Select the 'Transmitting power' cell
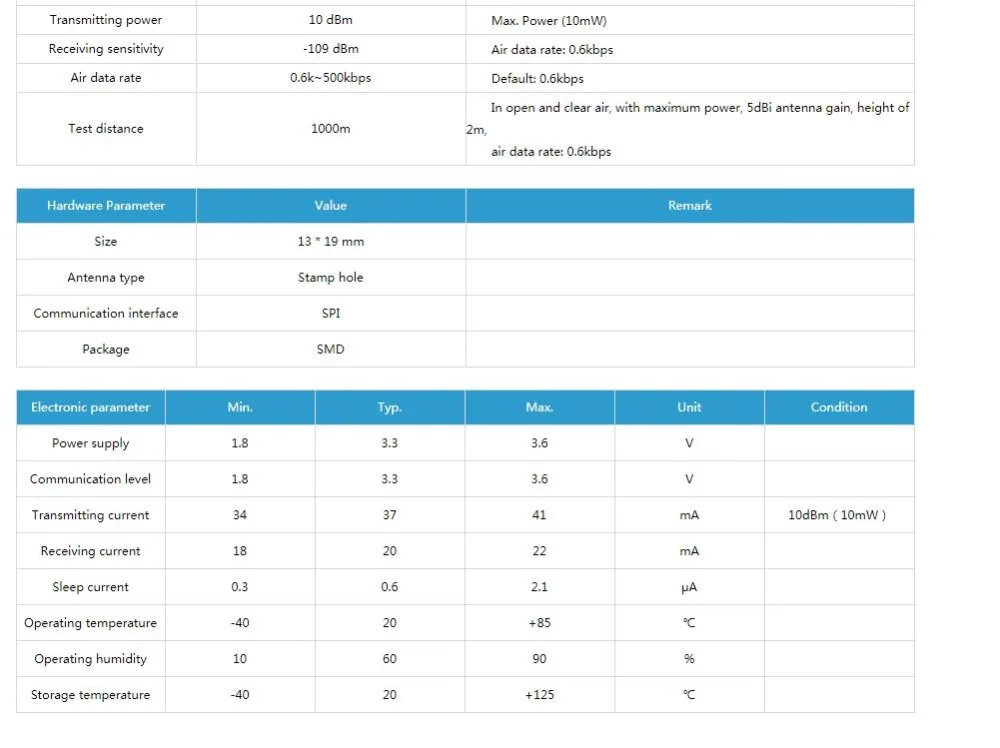Viewport: 1000px width, 748px height. pyautogui.click(x=106, y=20)
